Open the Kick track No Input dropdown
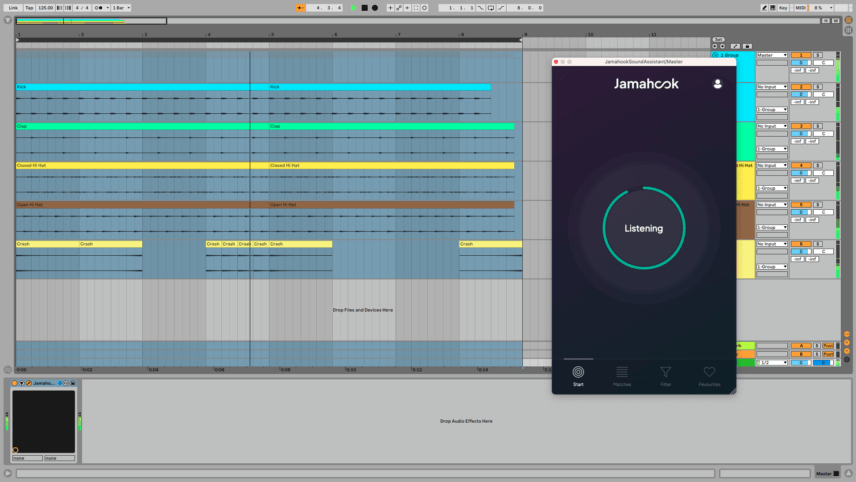This screenshot has width=856, height=482. coord(772,87)
